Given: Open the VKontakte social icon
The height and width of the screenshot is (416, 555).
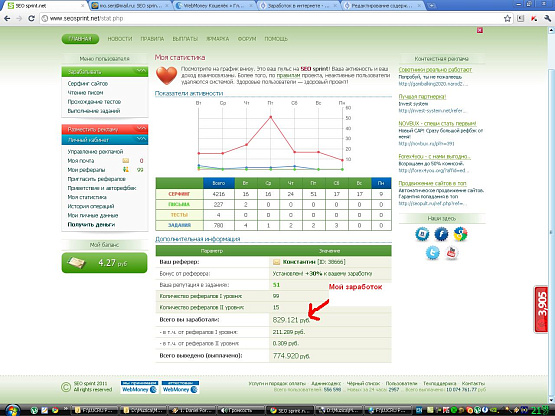Looking at the screenshot, I should tap(422, 234).
